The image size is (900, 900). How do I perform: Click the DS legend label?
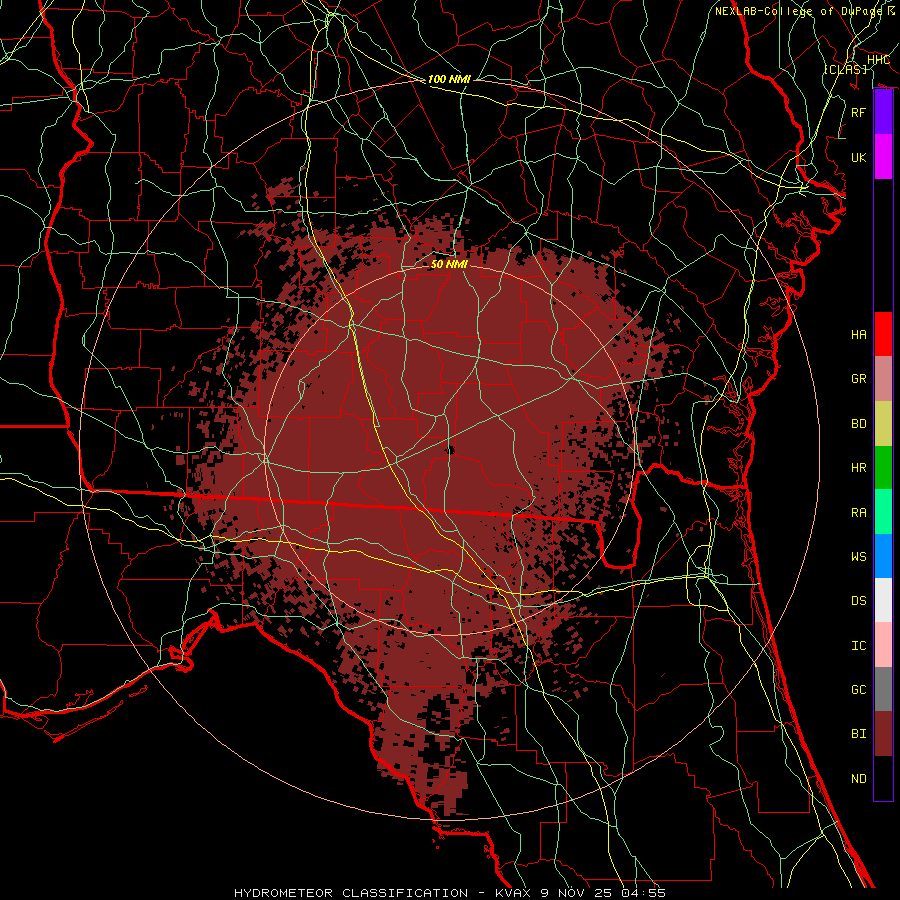(x=859, y=601)
